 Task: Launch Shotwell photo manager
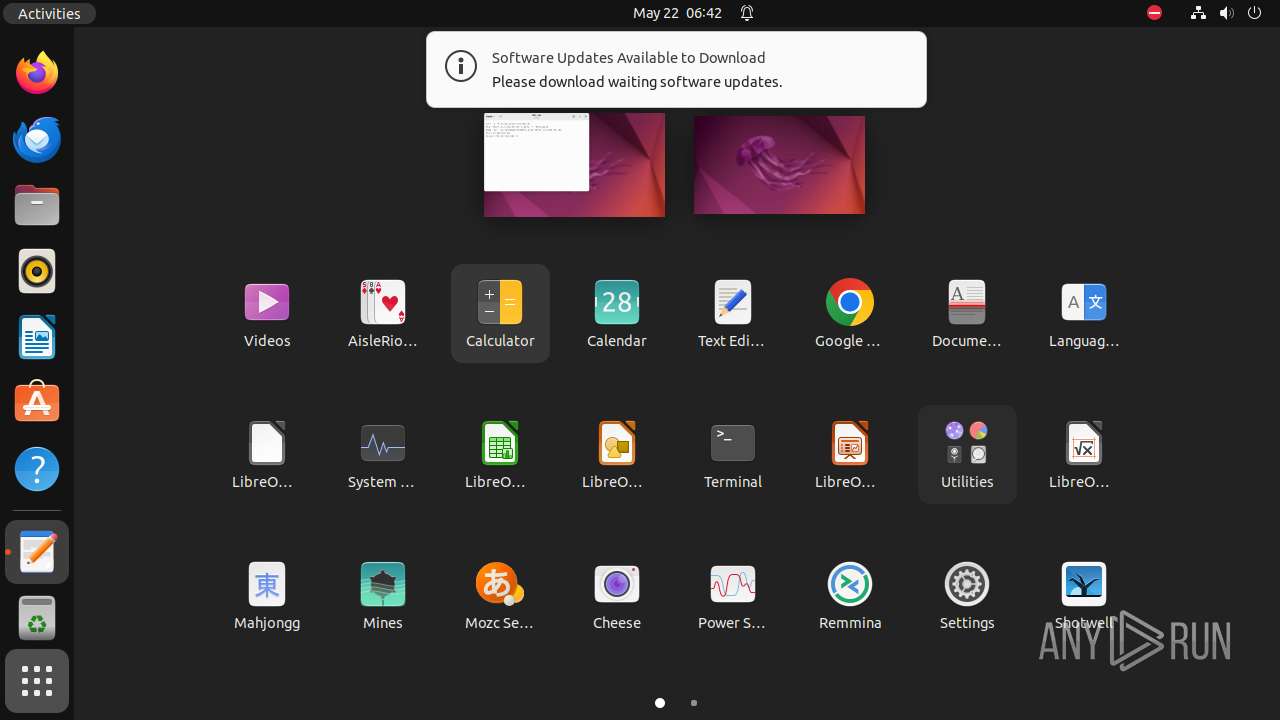tap(1084, 595)
